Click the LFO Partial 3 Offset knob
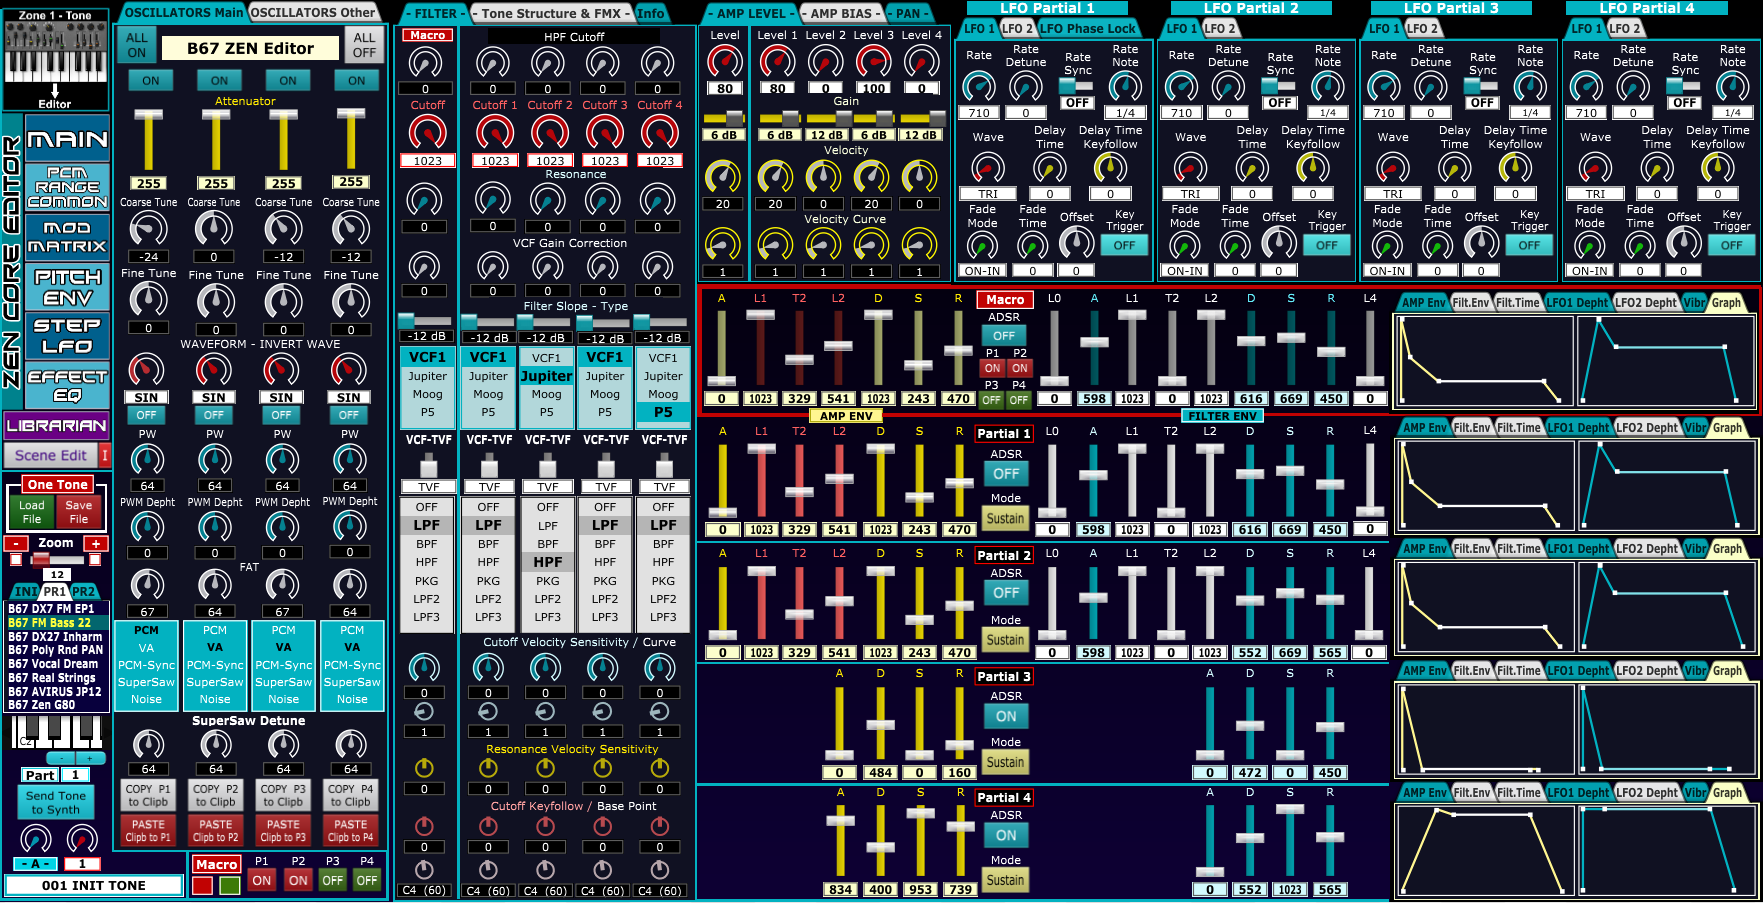This screenshot has width=1763, height=903. [x=1481, y=242]
